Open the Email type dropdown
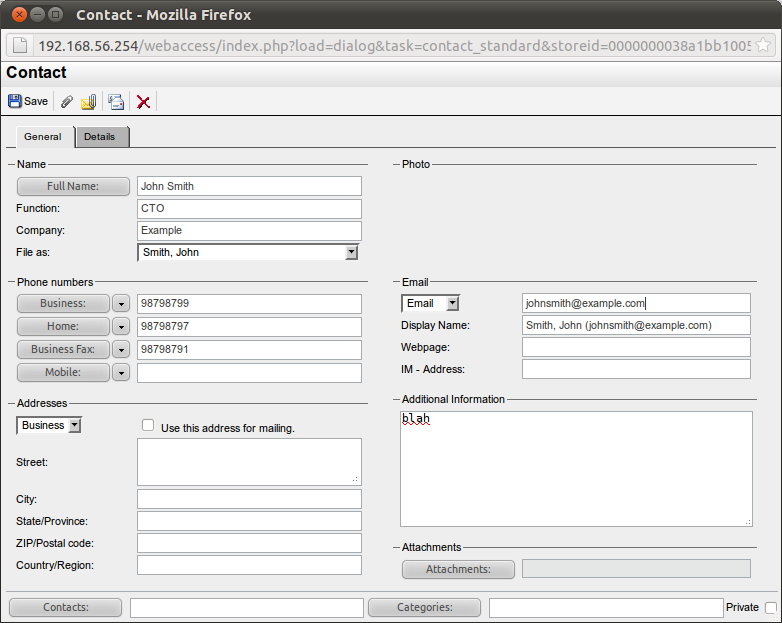The image size is (782, 623). (x=452, y=303)
